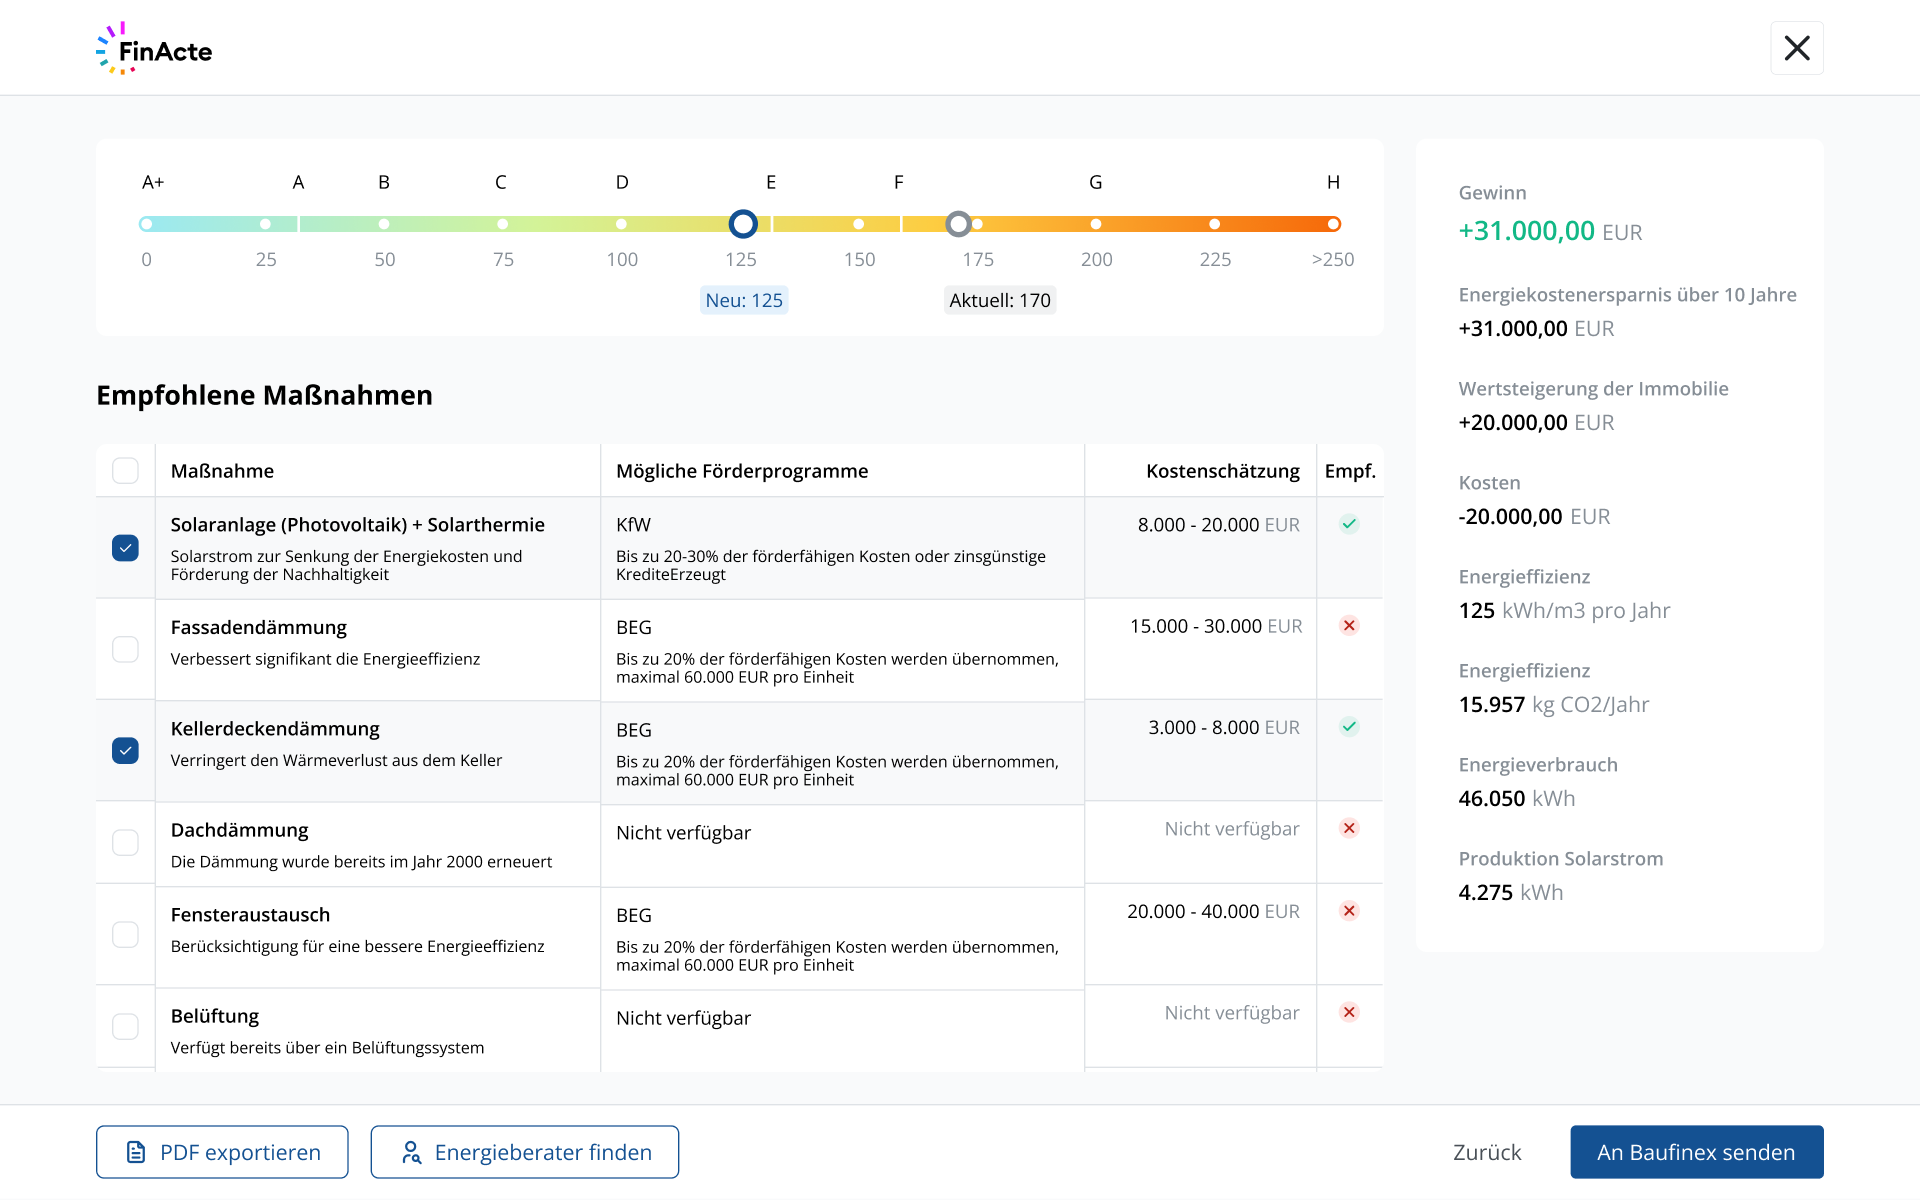Click red X icon in Fensteraustausch row
The height and width of the screenshot is (1200, 1920).
(1349, 911)
